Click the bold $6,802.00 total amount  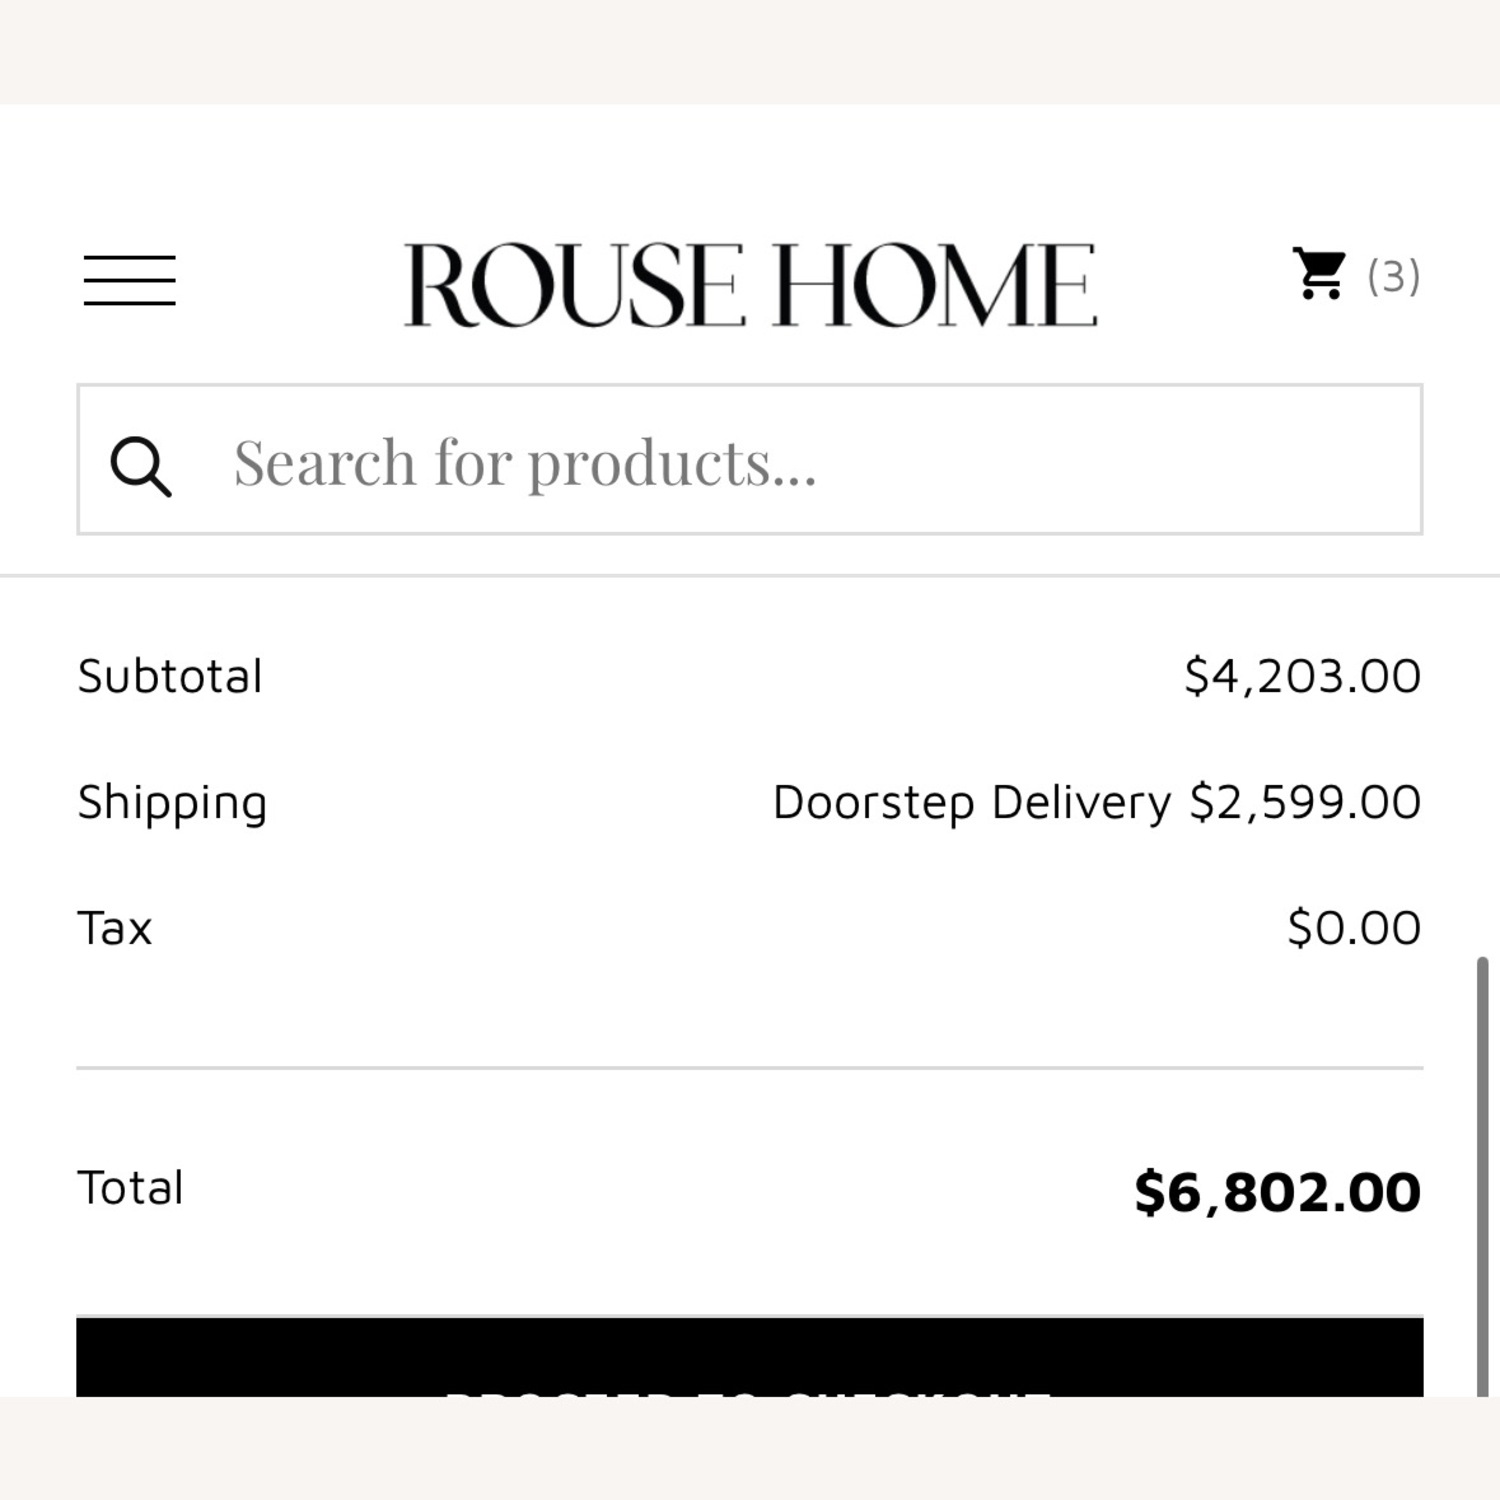click(x=1277, y=1192)
